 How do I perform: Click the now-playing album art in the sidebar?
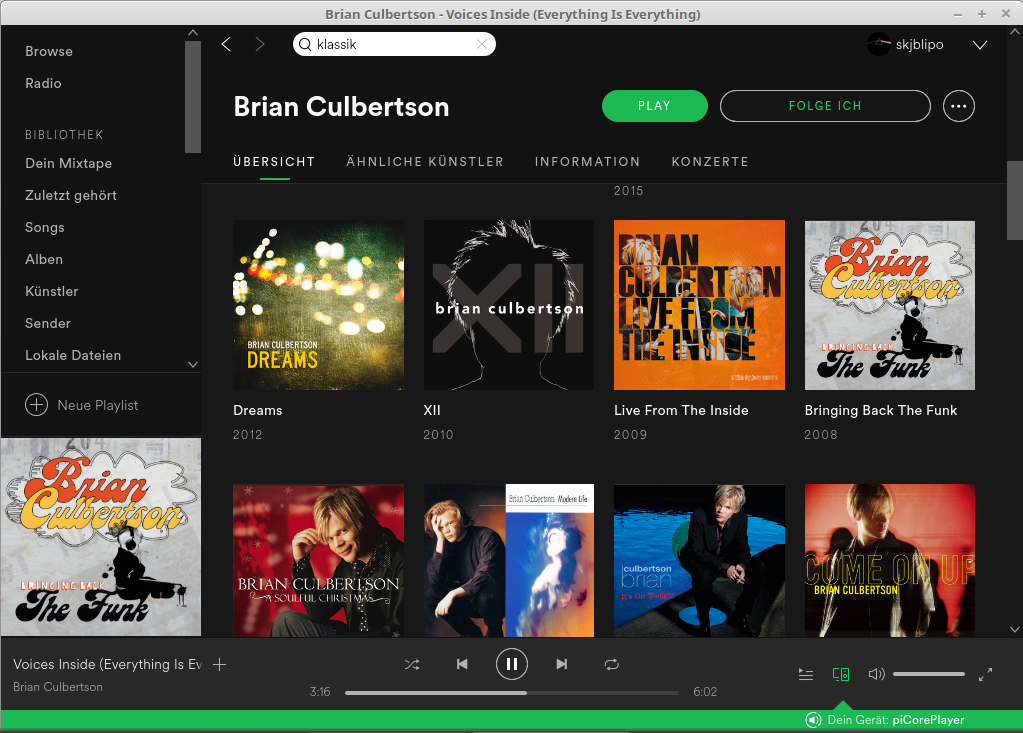(101, 537)
